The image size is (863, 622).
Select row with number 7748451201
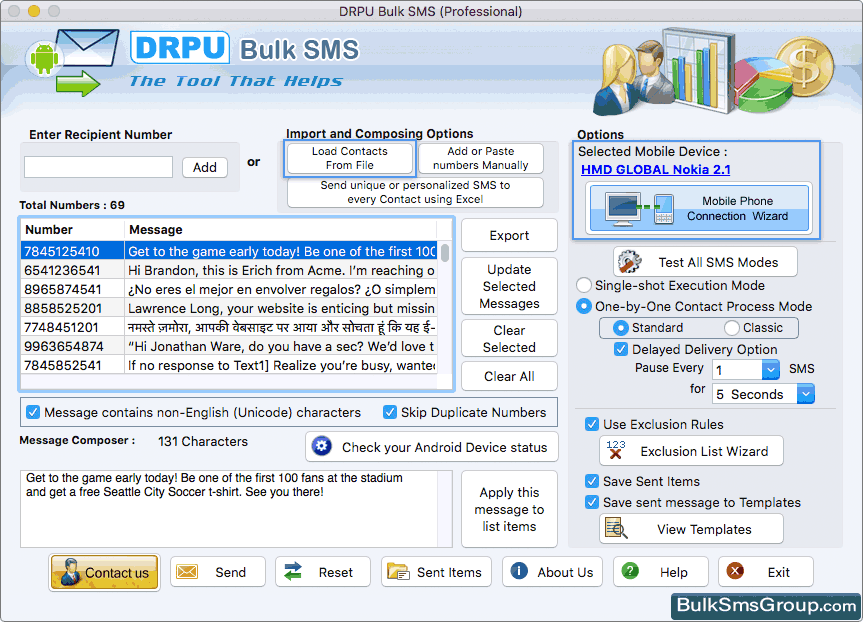click(228, 327)
